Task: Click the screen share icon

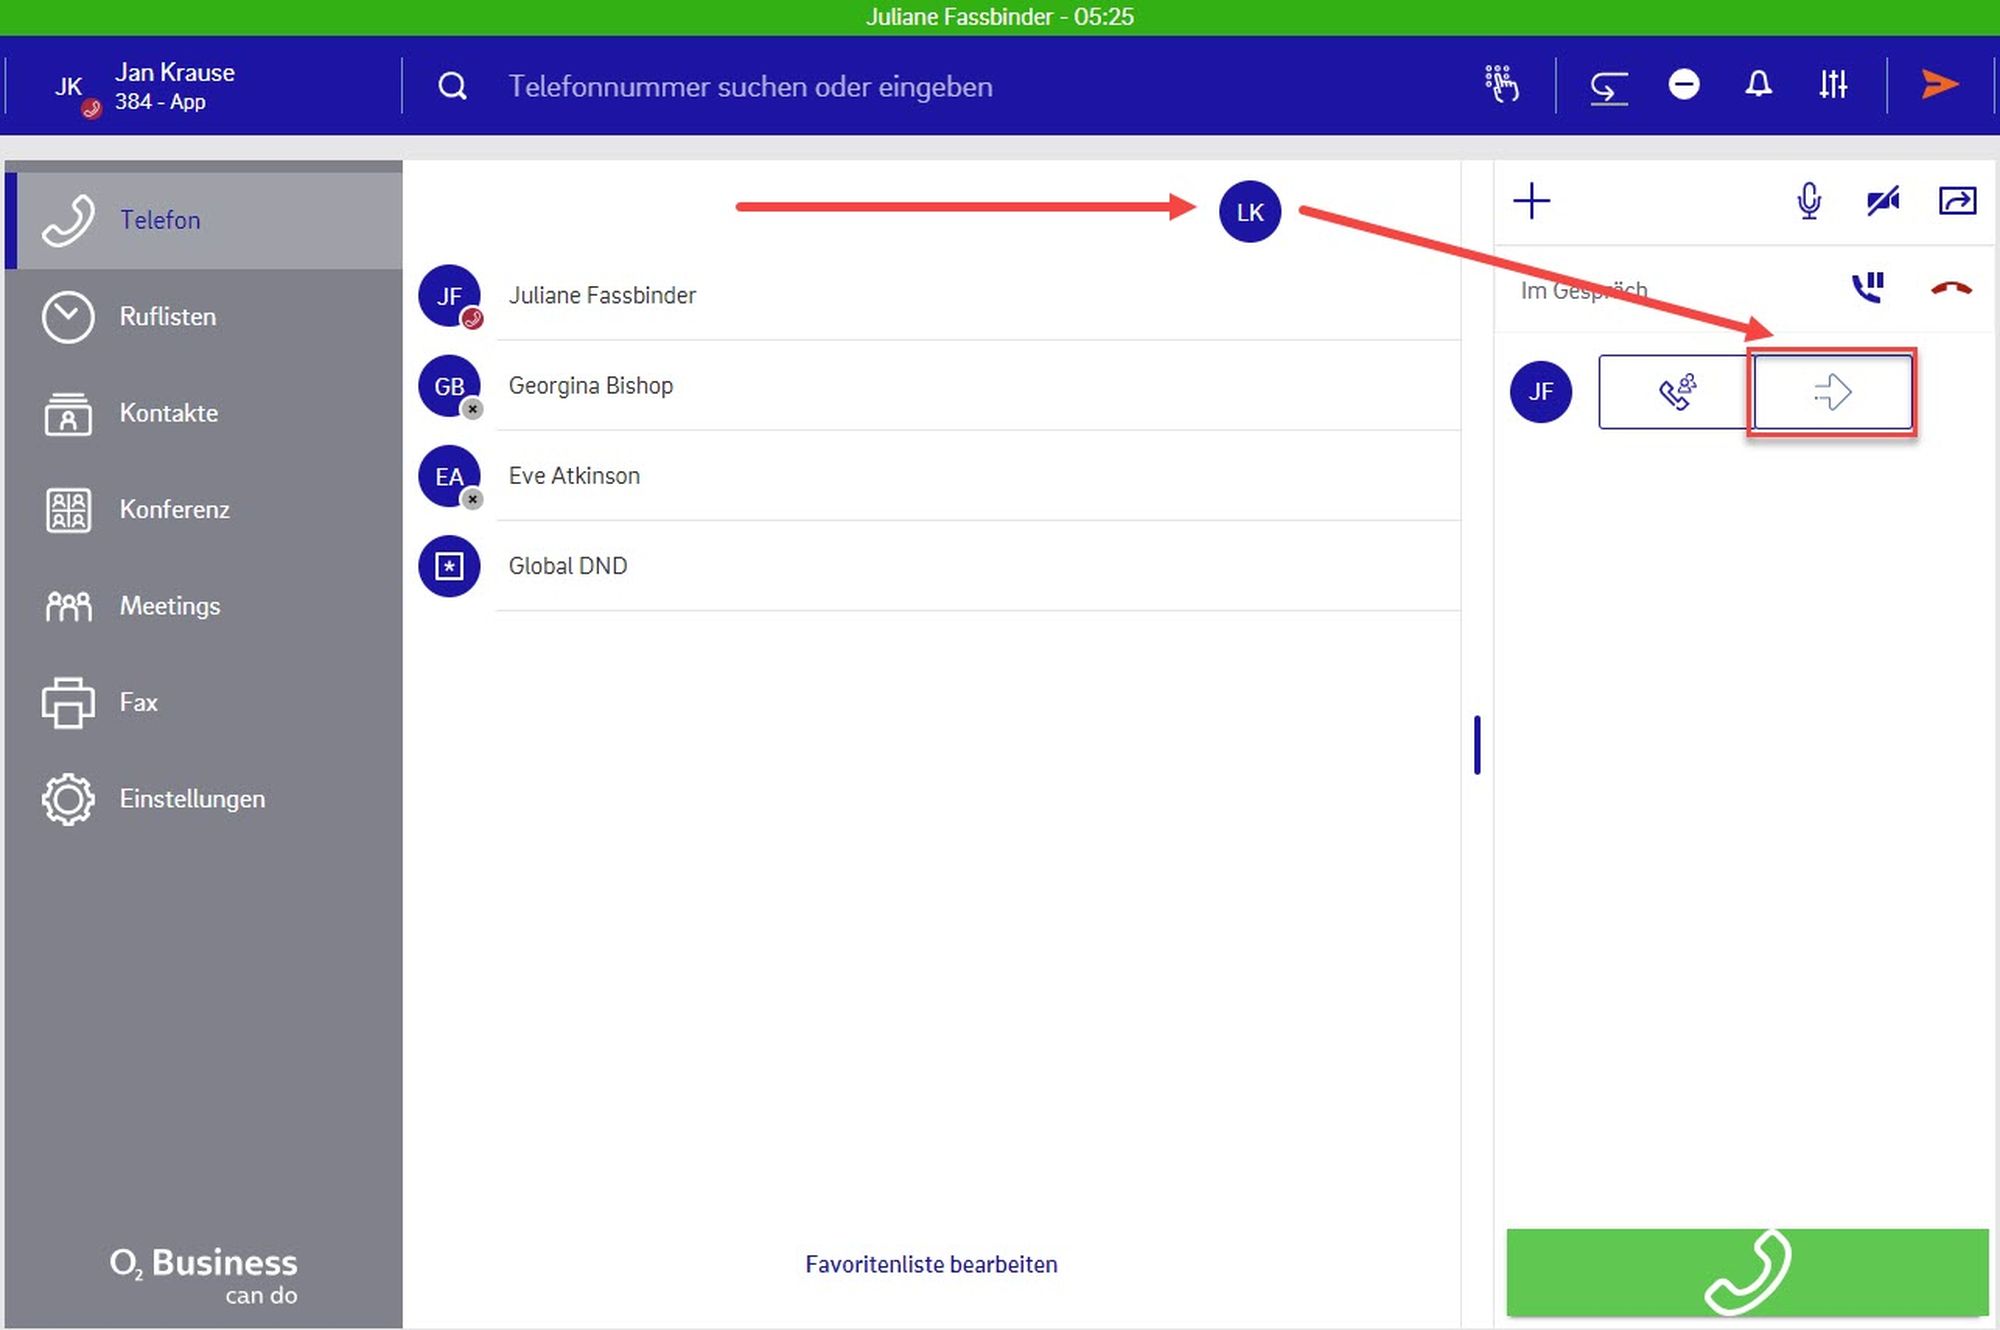Action: [x=1957, y=201]
